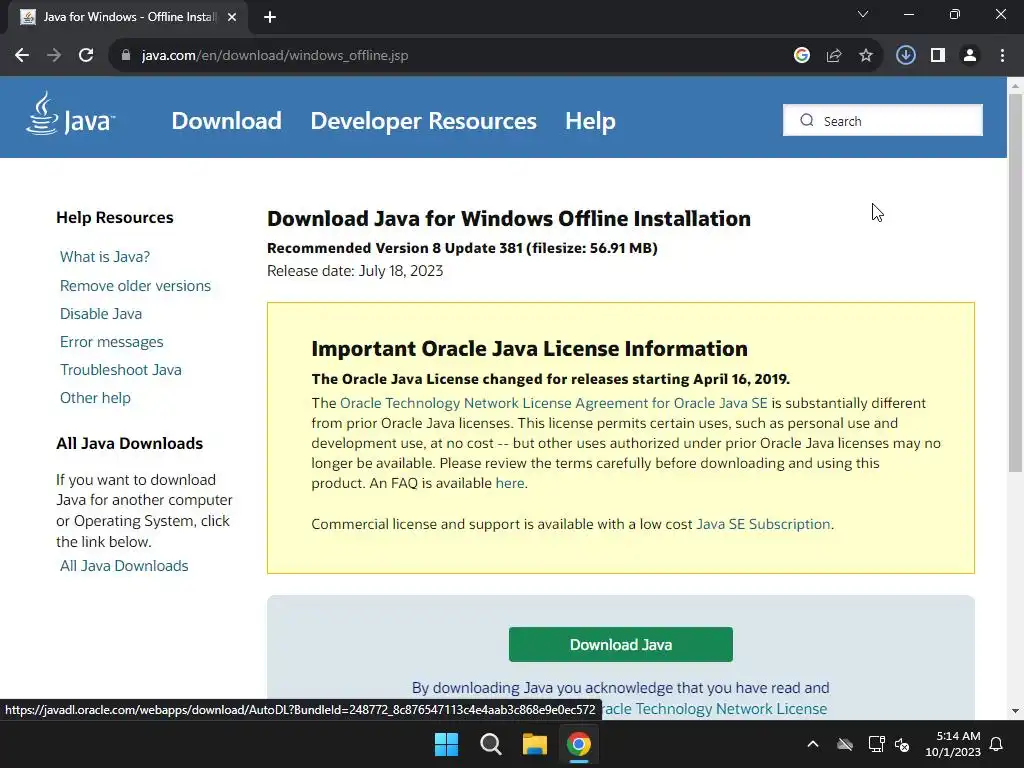Open Error messages help link
Screen dimensions: 1024x768
(x=112, y=342)
